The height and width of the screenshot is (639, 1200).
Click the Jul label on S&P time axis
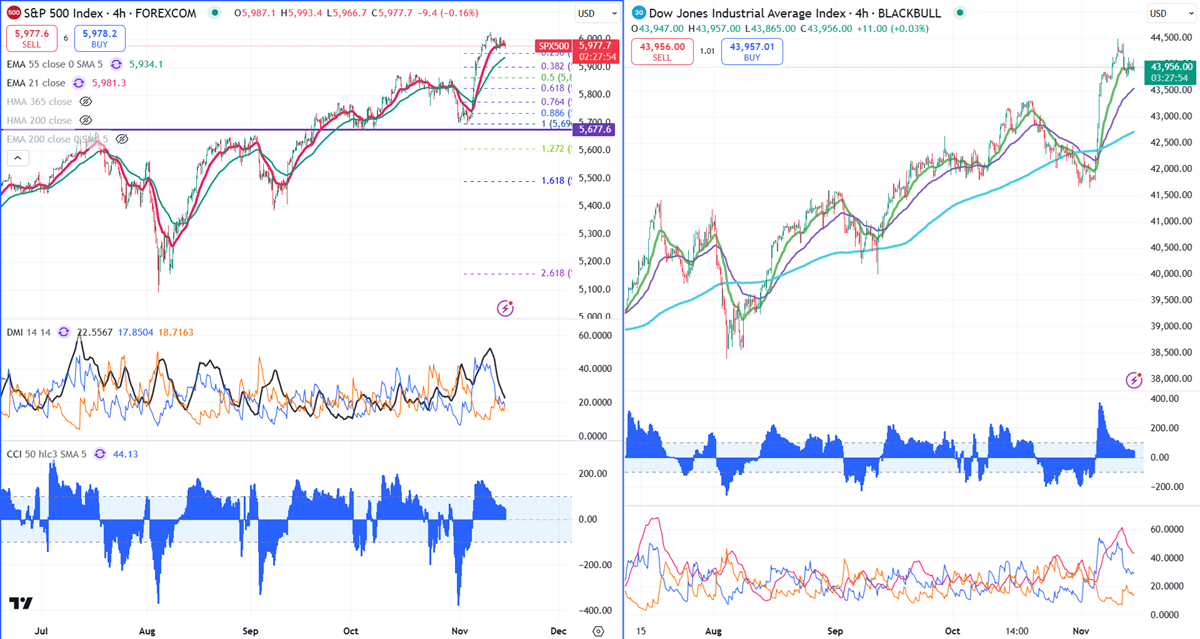click(41, 631)
